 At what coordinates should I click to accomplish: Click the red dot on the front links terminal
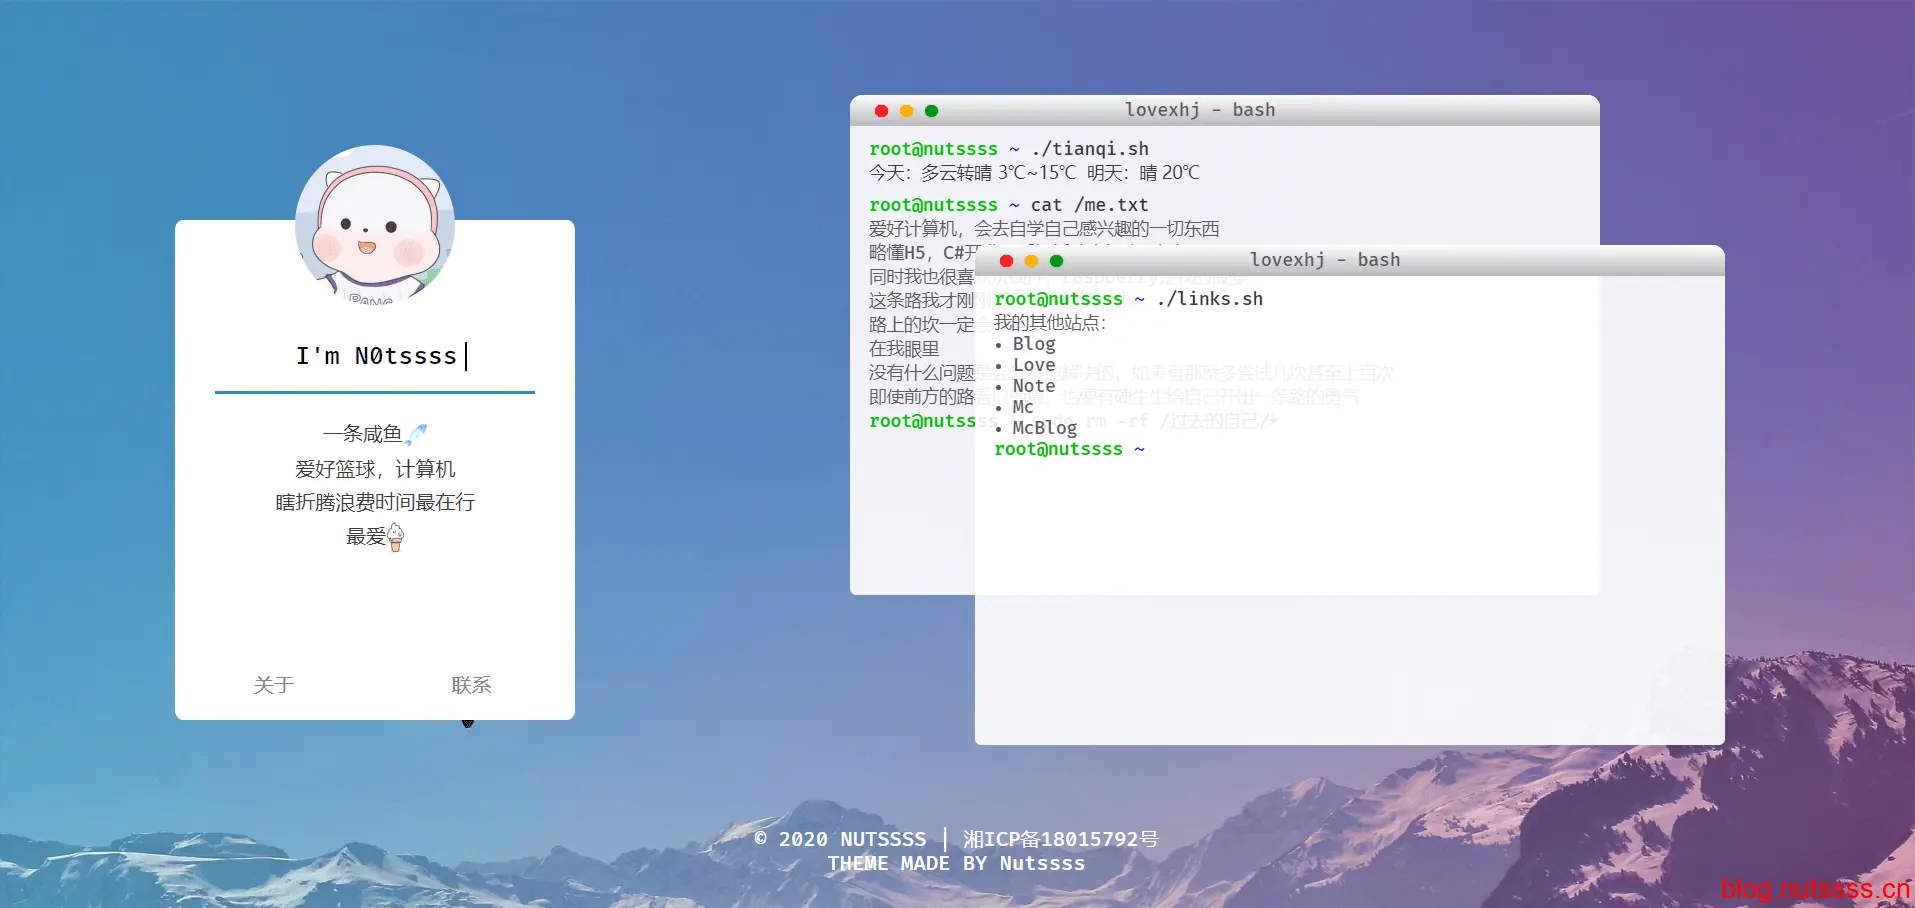[1006, 261]
